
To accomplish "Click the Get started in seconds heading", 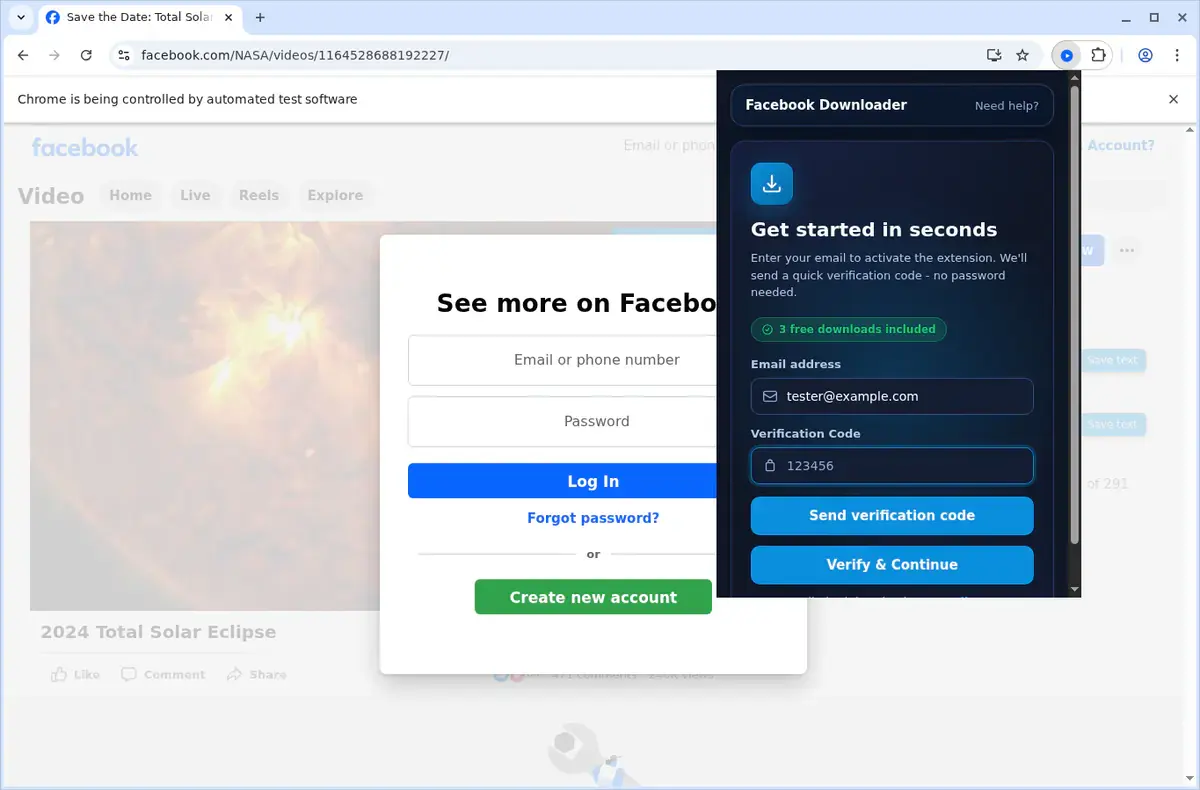I will click(x=874, y=229).
